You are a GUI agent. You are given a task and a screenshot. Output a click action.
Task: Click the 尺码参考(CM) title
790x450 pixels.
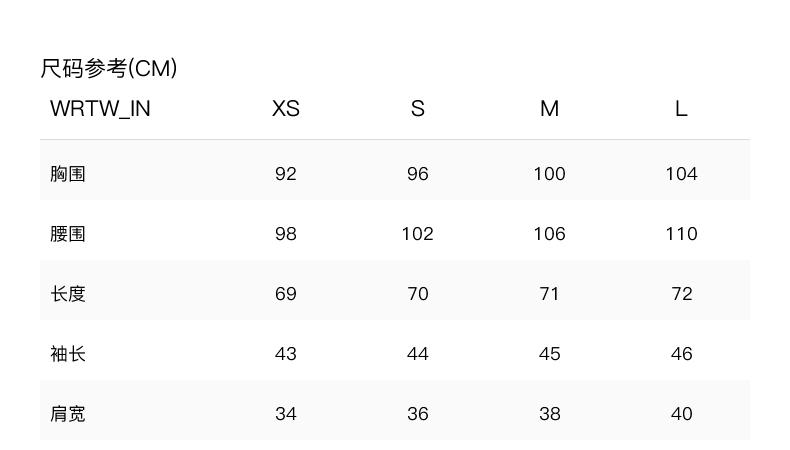[109, 68]
